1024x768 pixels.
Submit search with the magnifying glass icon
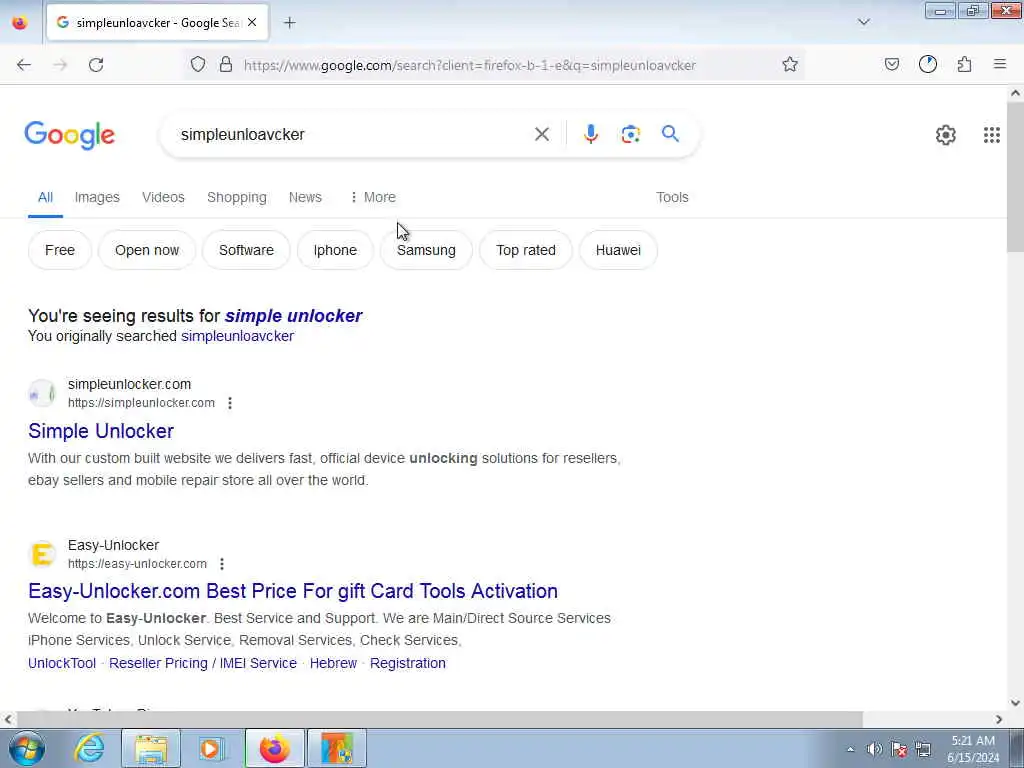tap(670, 134)
